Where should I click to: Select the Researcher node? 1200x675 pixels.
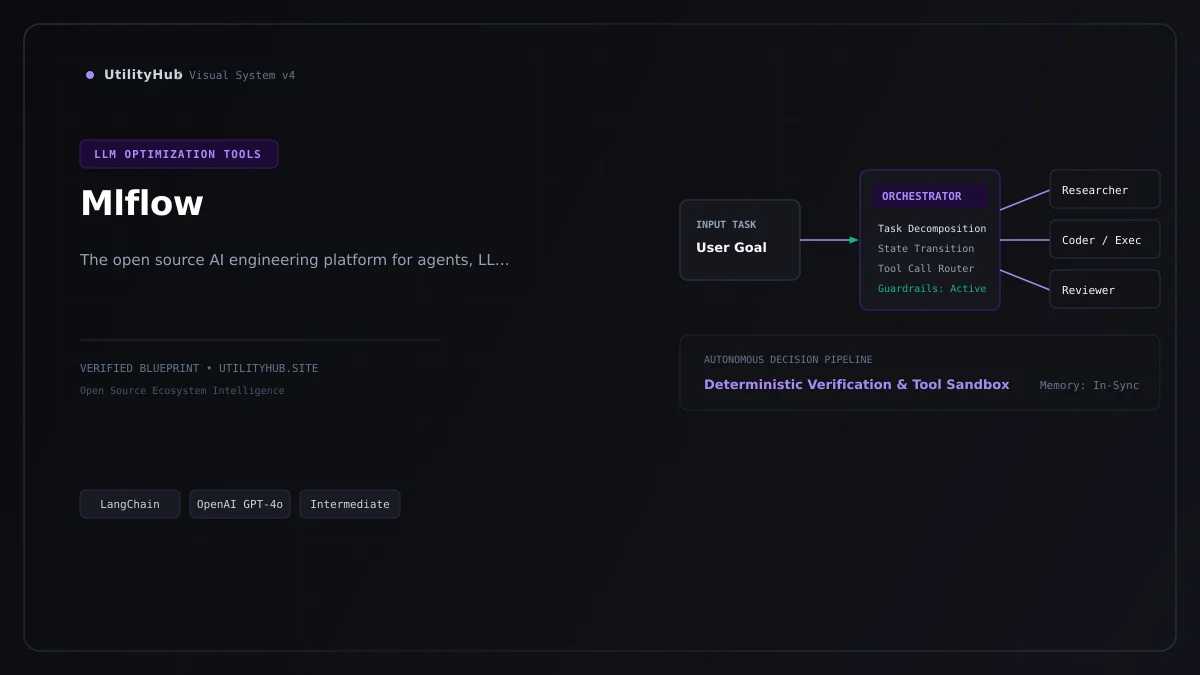[1105, 190]
